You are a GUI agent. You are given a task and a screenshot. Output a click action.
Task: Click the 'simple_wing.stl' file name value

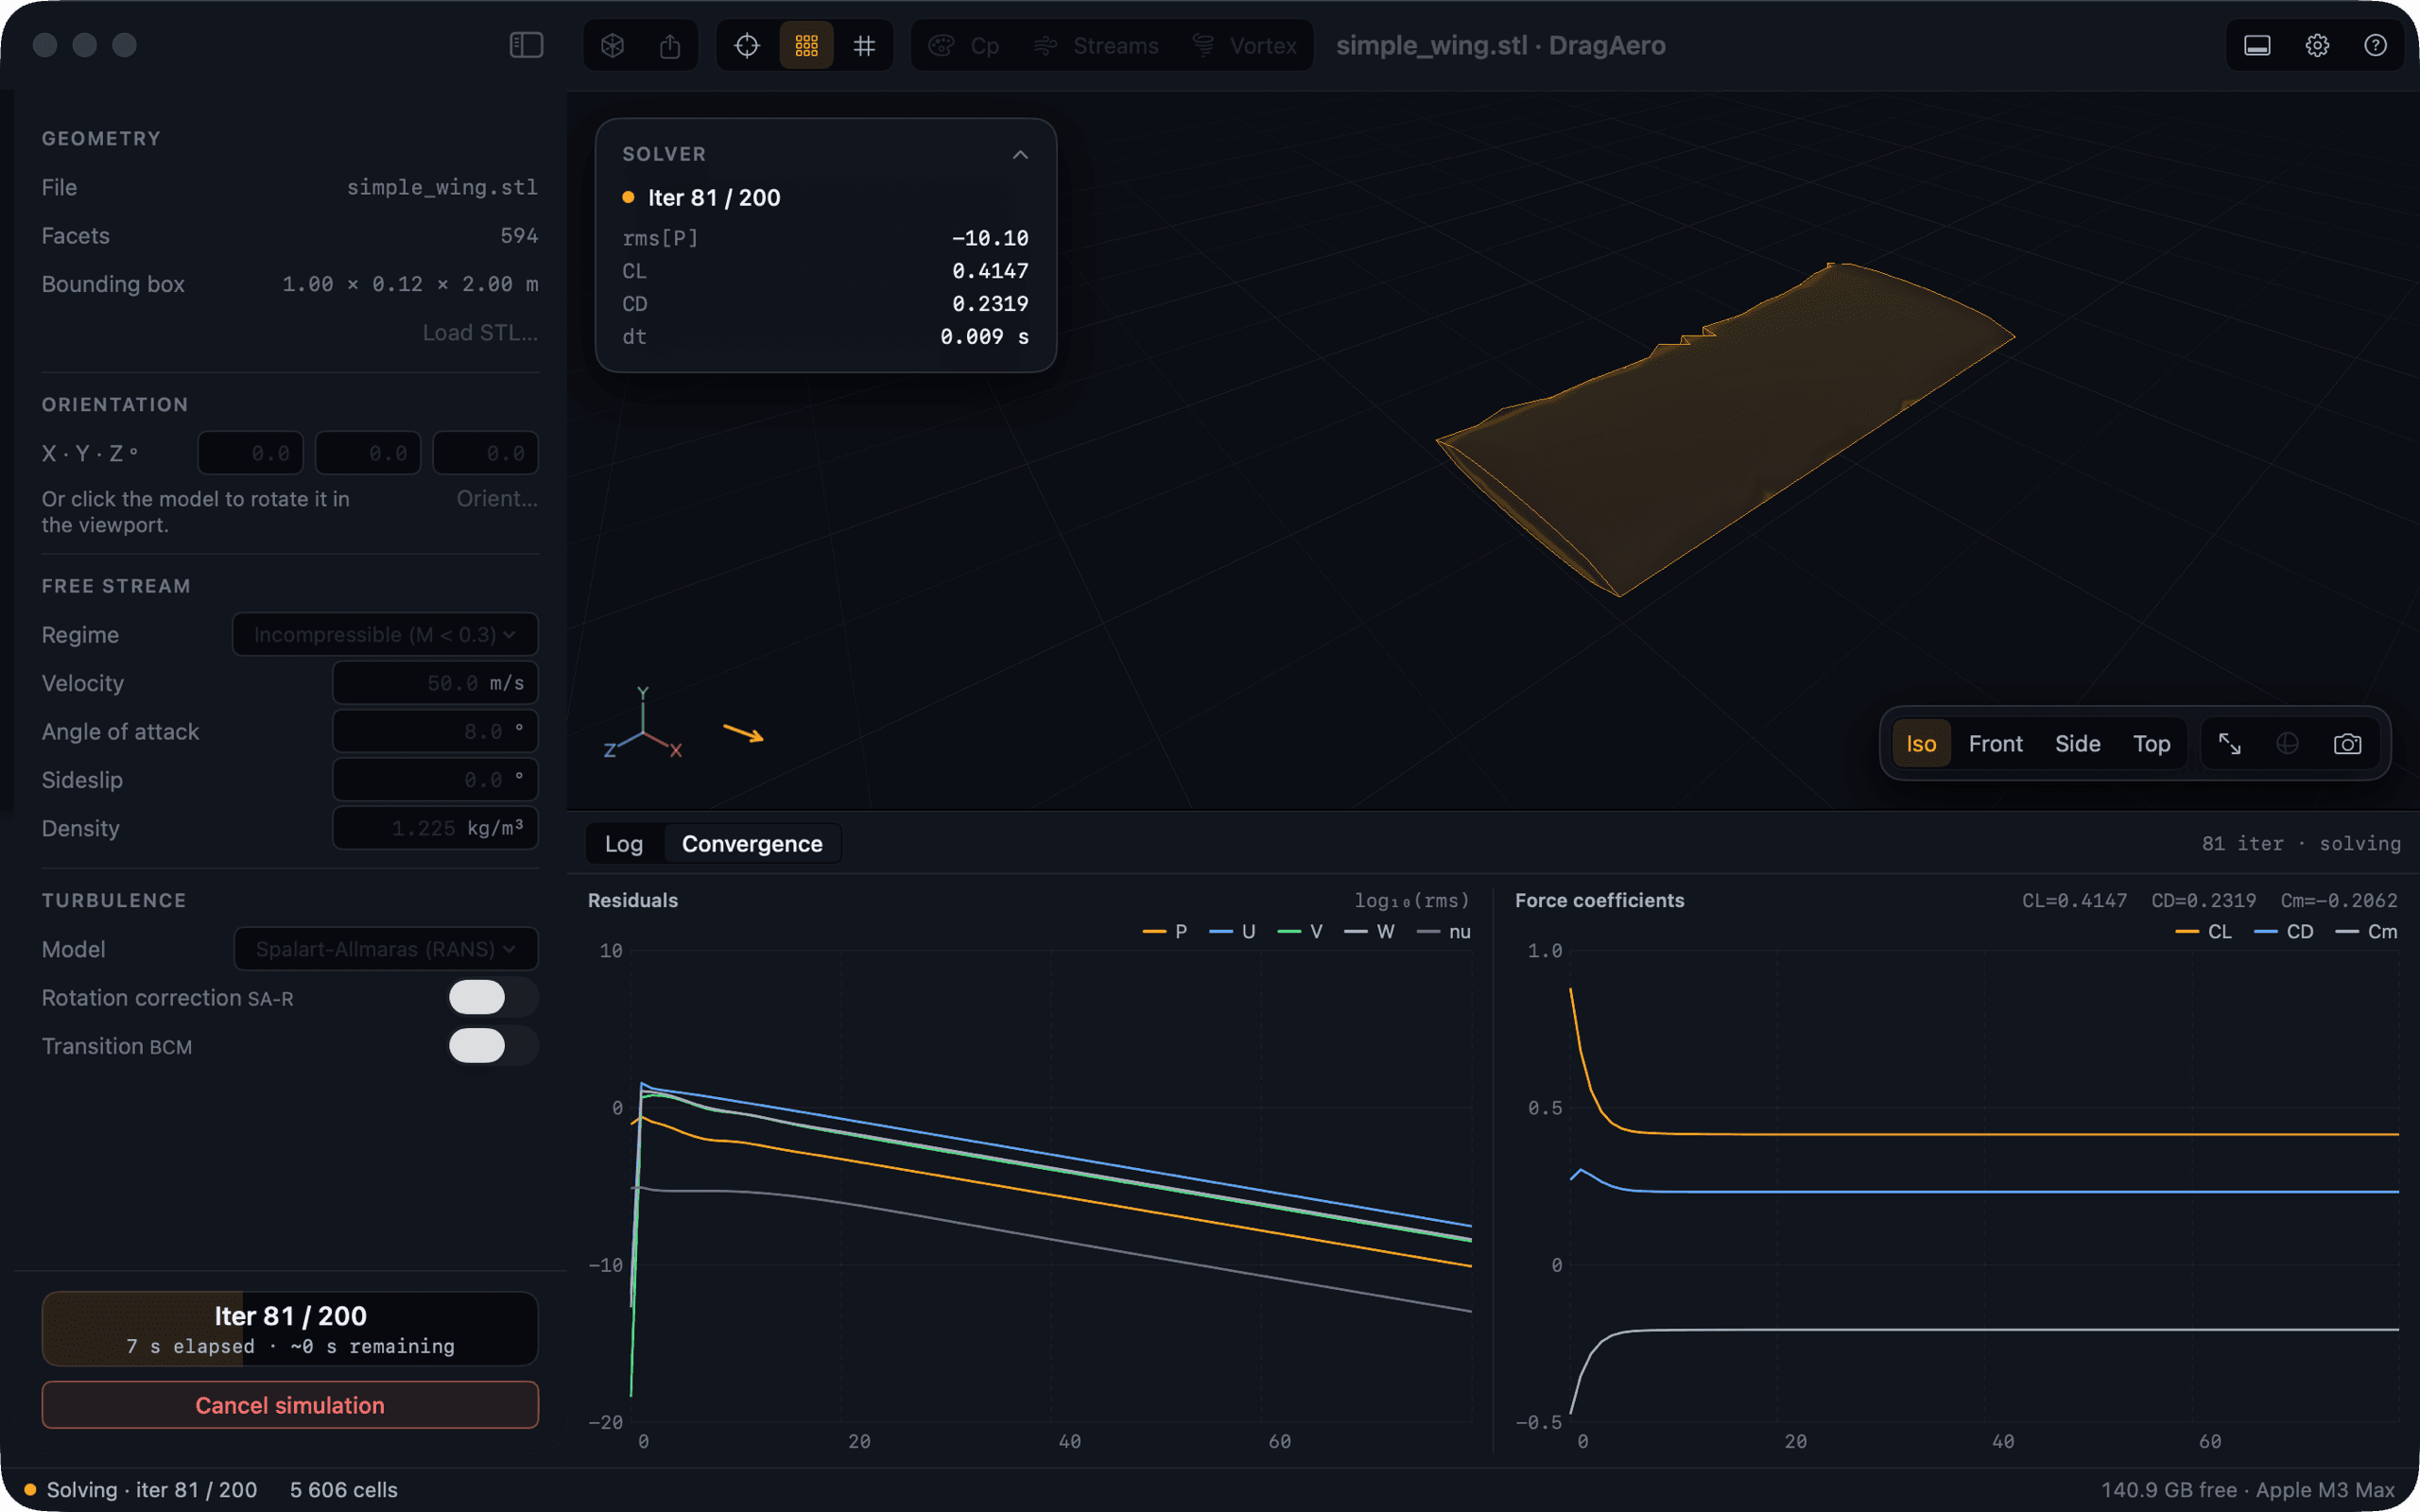(x=442, y=187)
